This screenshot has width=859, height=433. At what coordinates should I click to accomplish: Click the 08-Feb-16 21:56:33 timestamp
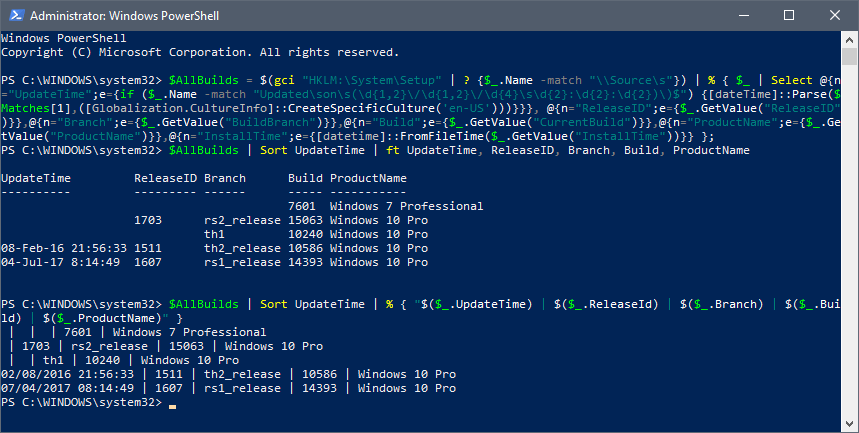62,248
